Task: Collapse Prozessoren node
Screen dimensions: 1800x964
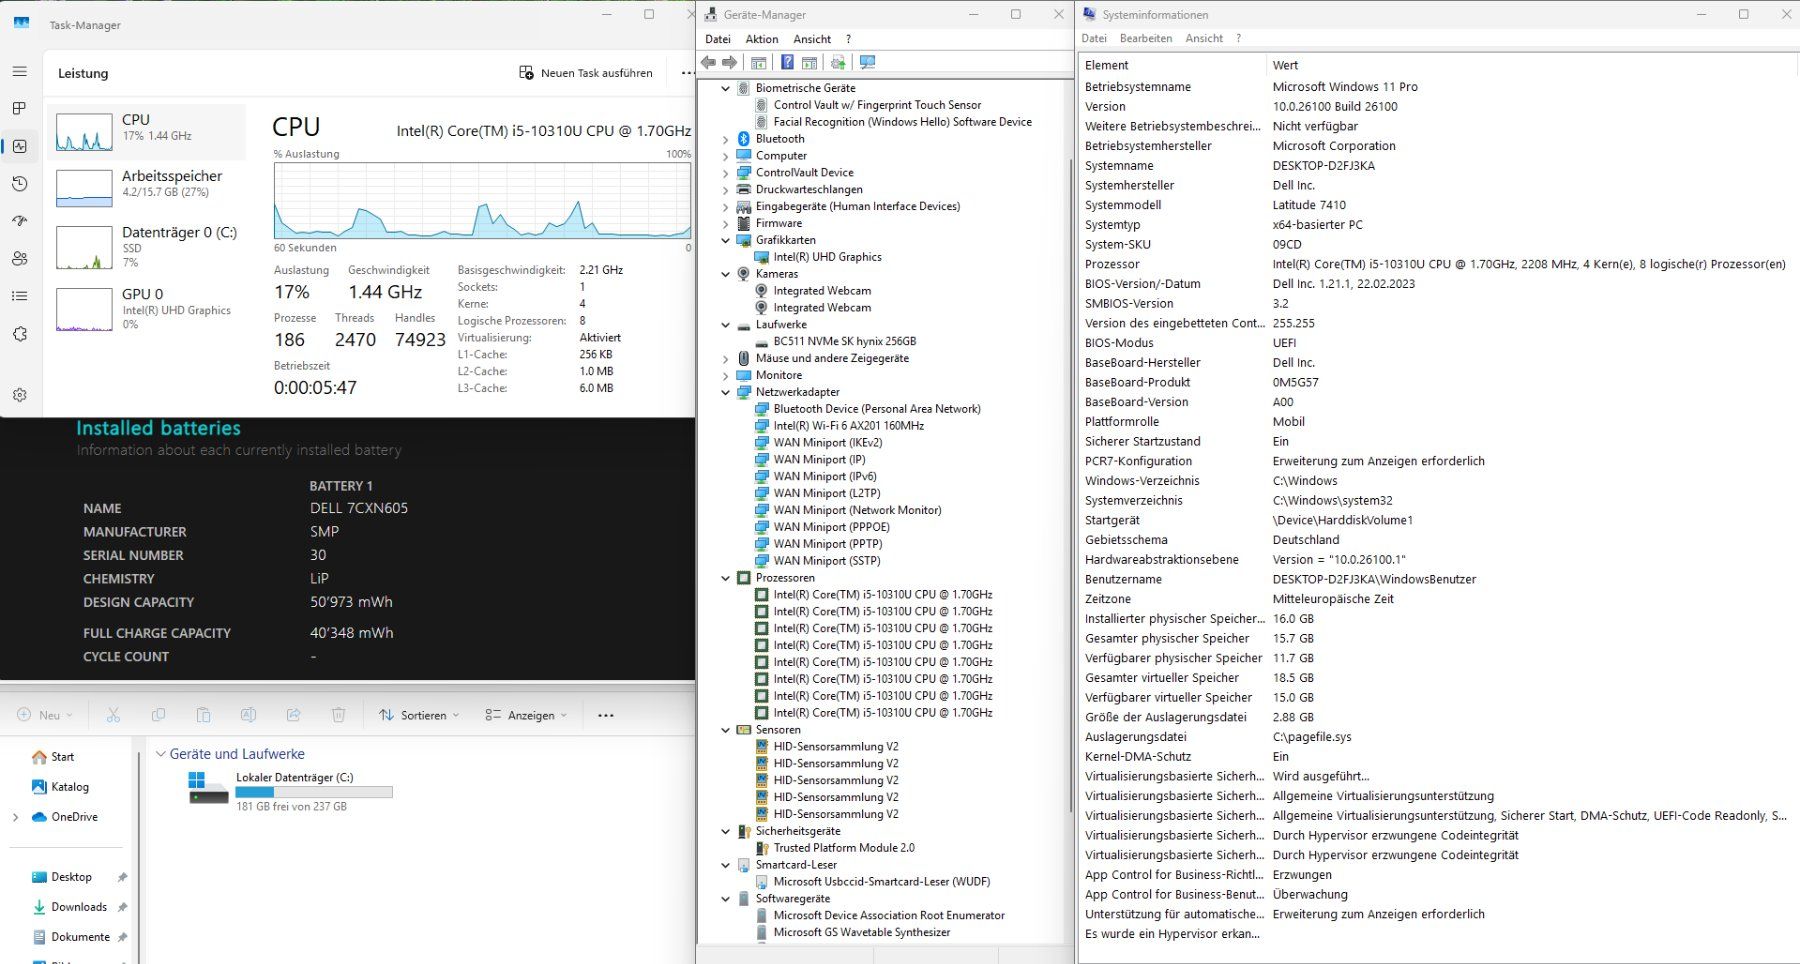Action: [726, 578]
